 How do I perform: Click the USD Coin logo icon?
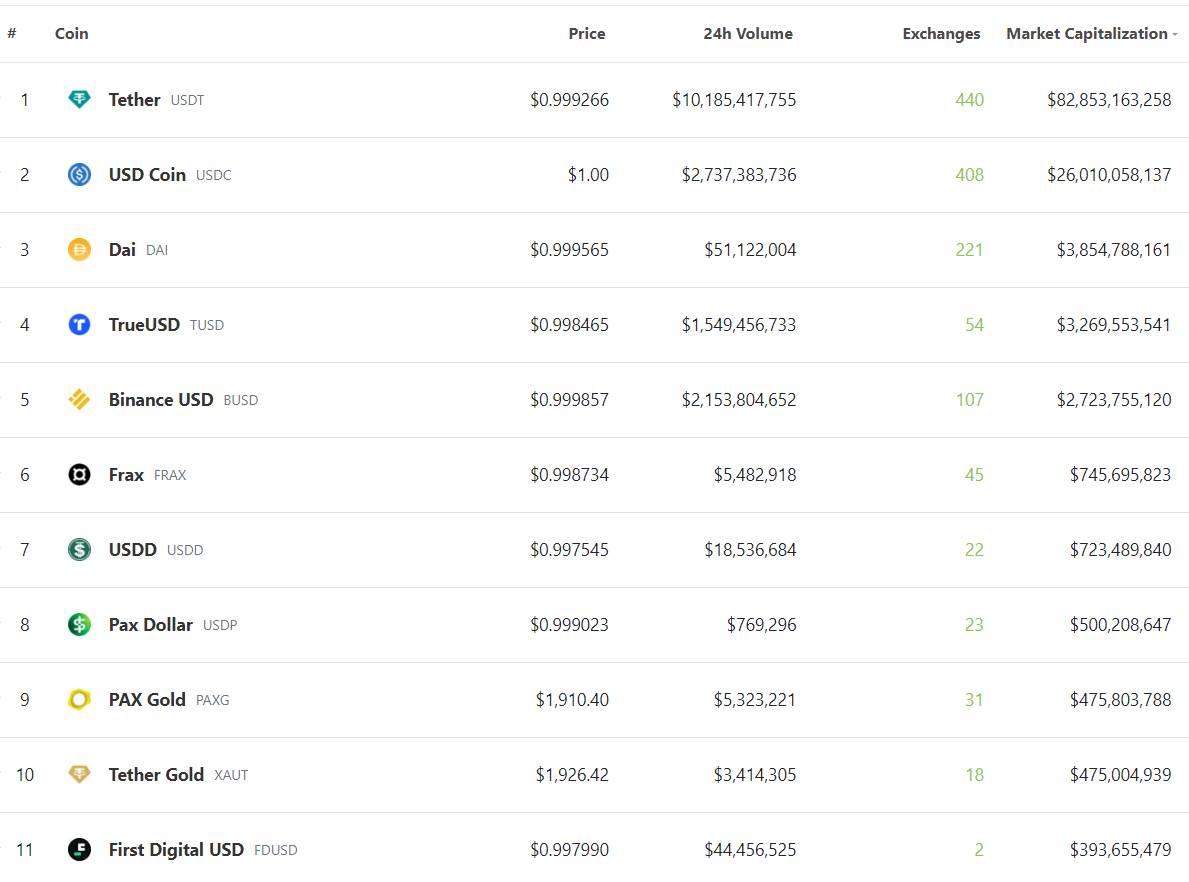[x=79, y=174]
